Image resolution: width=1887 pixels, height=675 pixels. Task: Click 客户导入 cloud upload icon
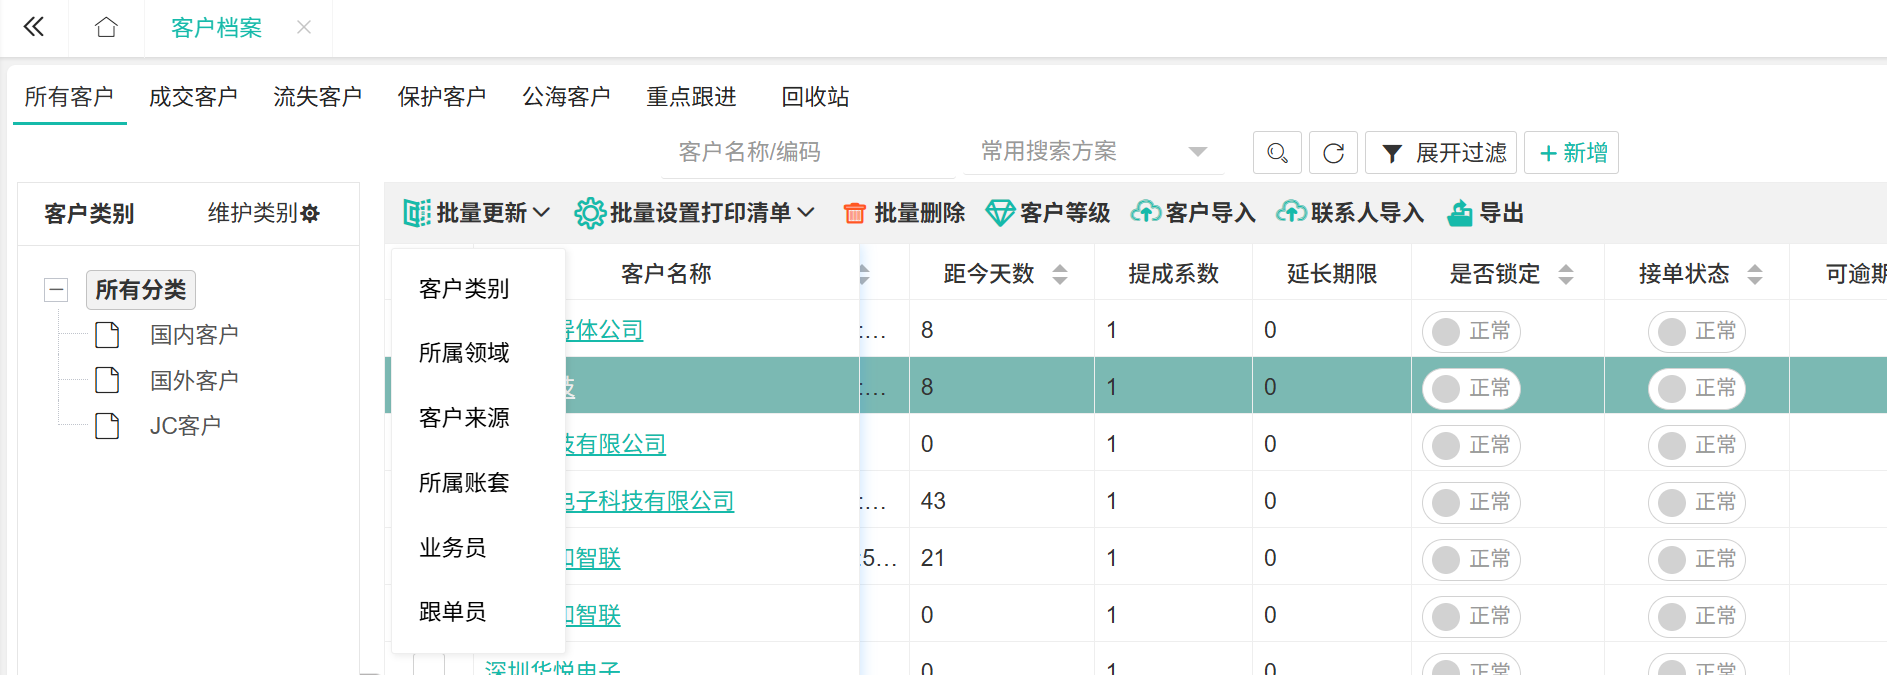[x=1145, y=213]
